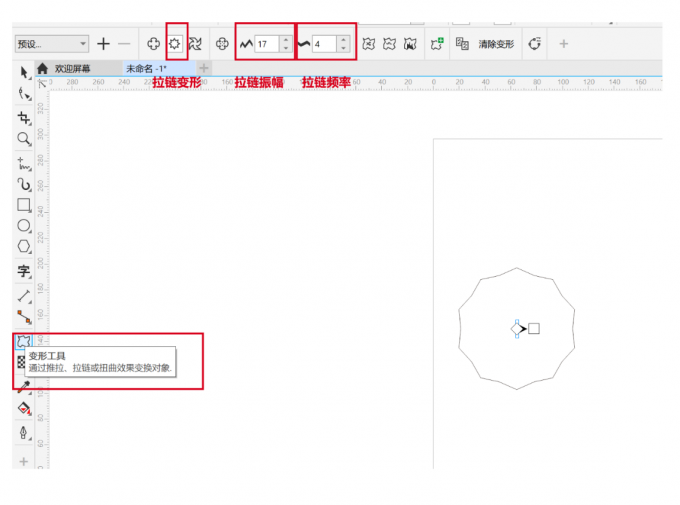This screenshot has height=505, width=680.
Task: Toggle Local Distortion option
Action: pyautogui.click(x=410, y=44)
